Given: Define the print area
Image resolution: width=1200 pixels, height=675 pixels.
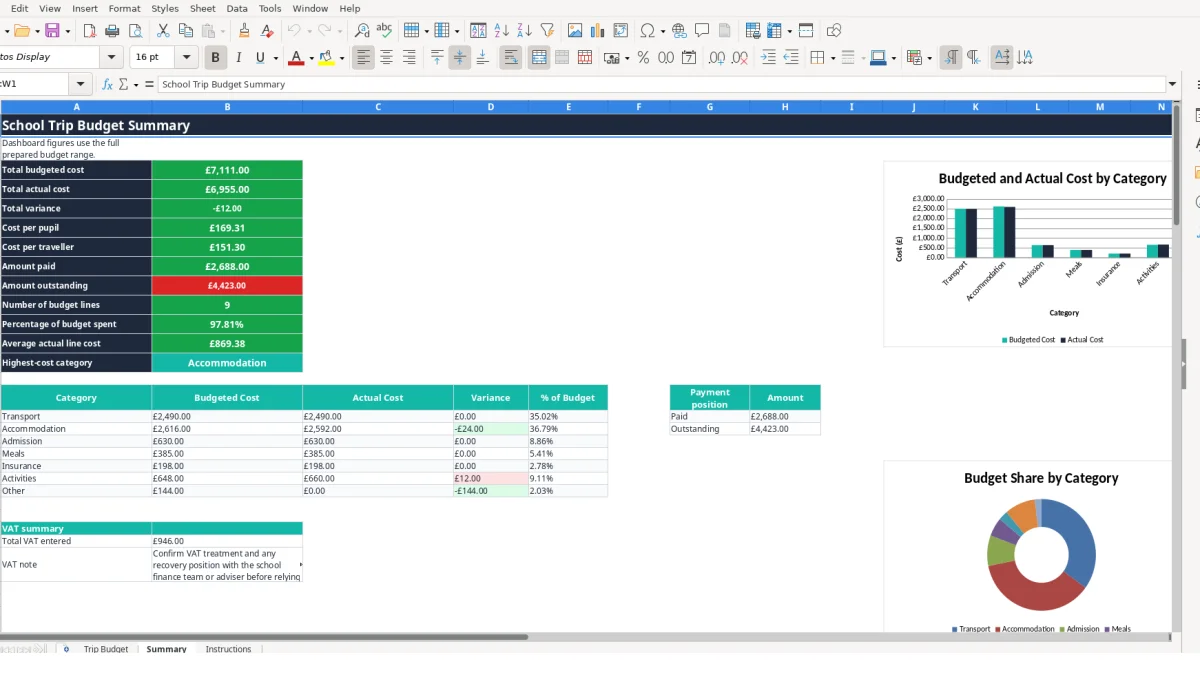Looking at the screenshot, I should [x=753, y=31].
